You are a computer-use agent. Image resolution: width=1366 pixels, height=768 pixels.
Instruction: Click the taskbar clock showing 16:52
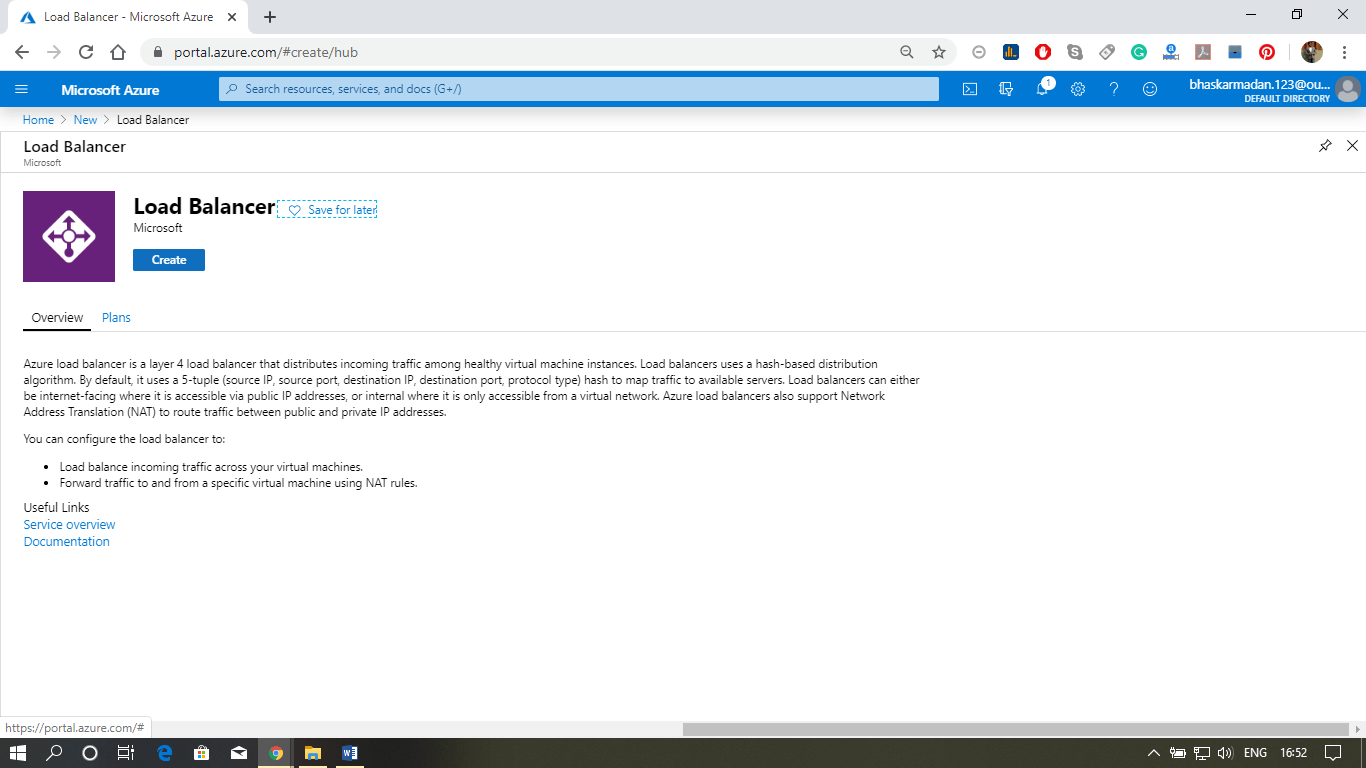pyautogui.click(x=1293, y=753)
